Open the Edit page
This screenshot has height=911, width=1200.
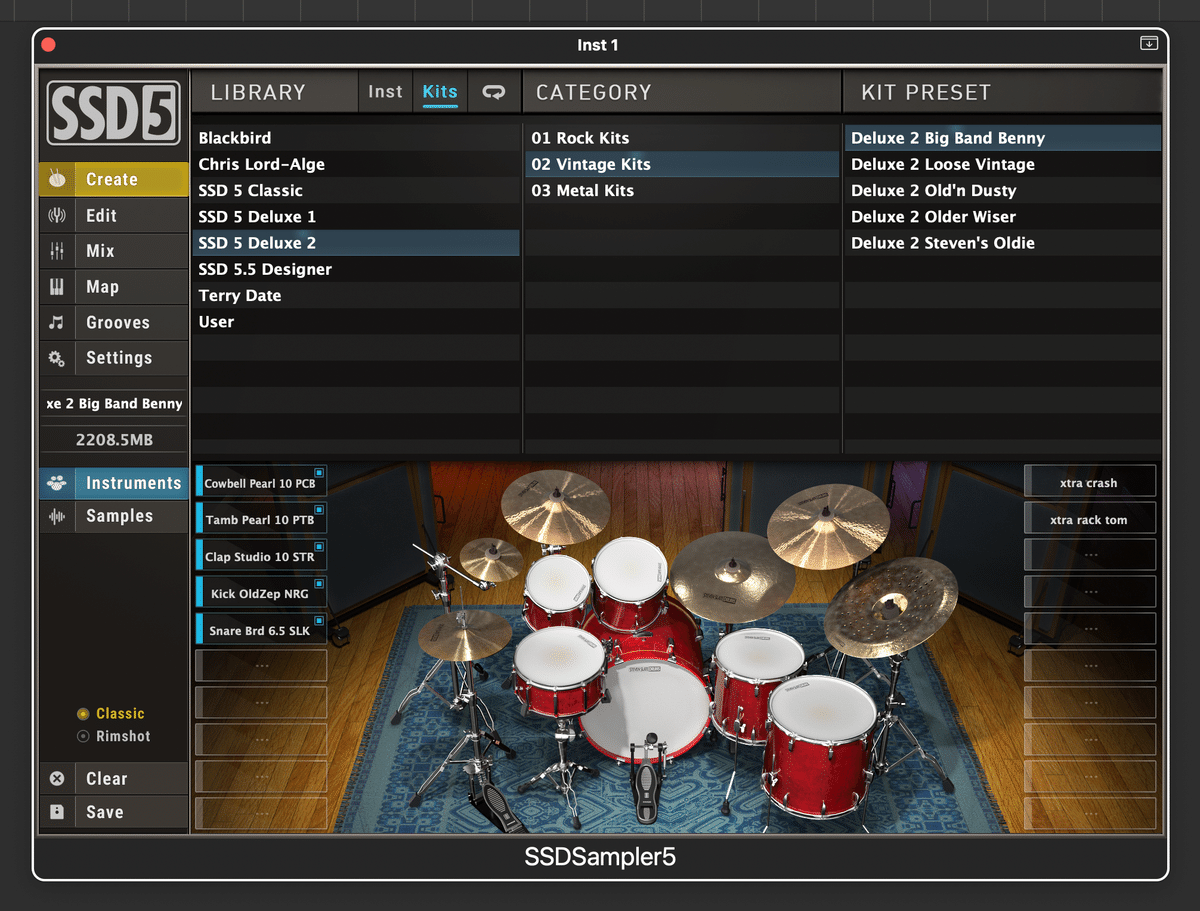(x=113, y=215)
